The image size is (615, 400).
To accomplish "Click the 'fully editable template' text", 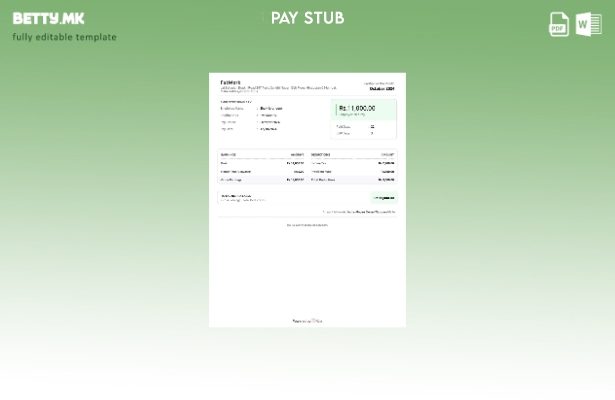I will 64,37.
